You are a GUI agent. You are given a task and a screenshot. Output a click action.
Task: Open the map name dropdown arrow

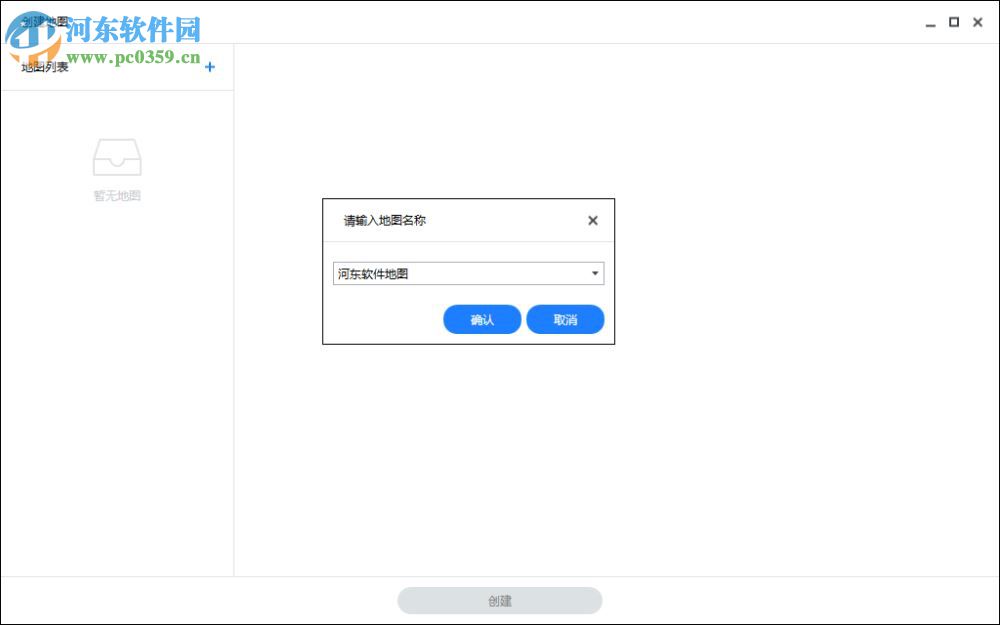594,273
